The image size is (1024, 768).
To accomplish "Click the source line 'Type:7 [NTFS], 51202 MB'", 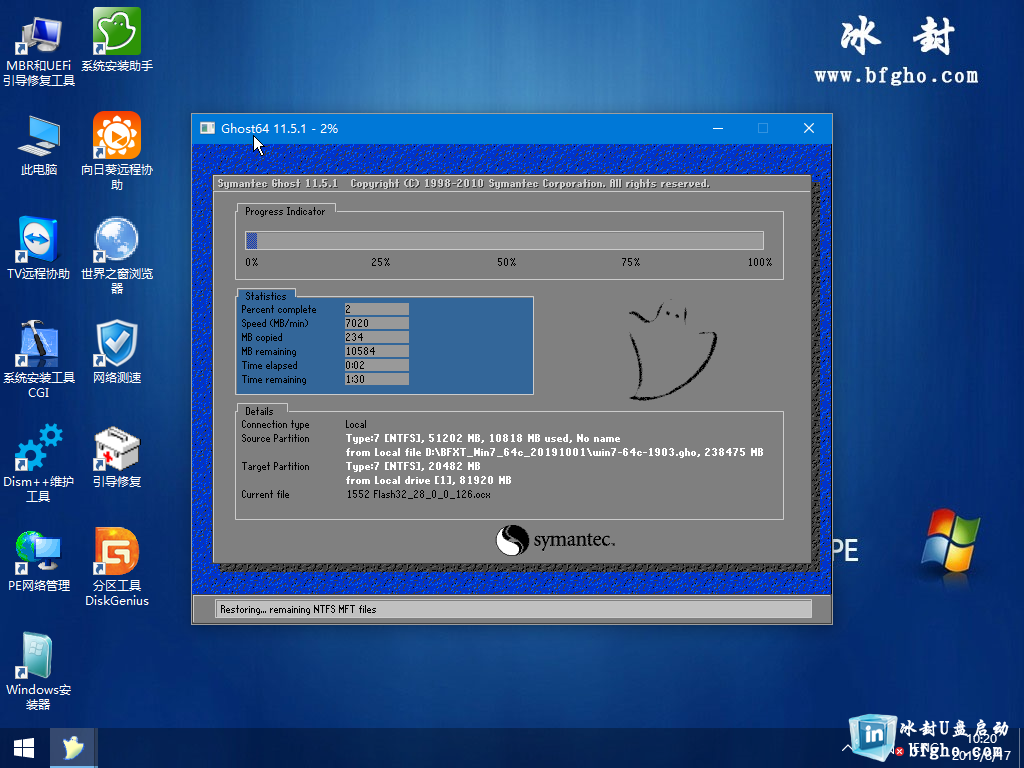I will [x=483, y=438].
